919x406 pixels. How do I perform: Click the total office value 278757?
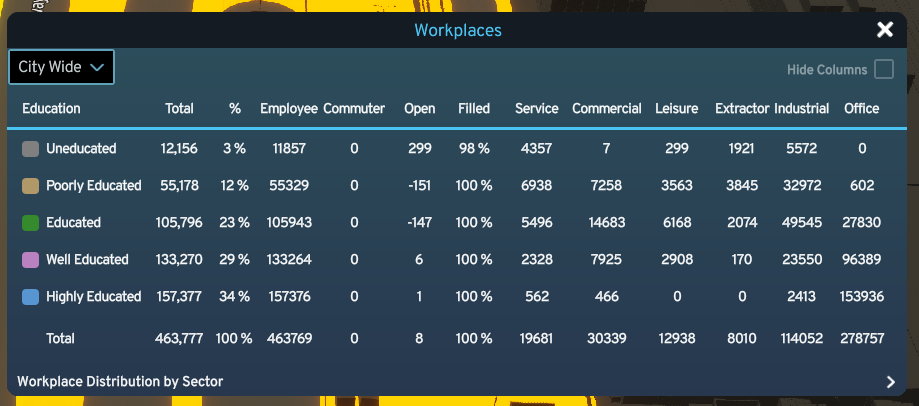(862, 339)
